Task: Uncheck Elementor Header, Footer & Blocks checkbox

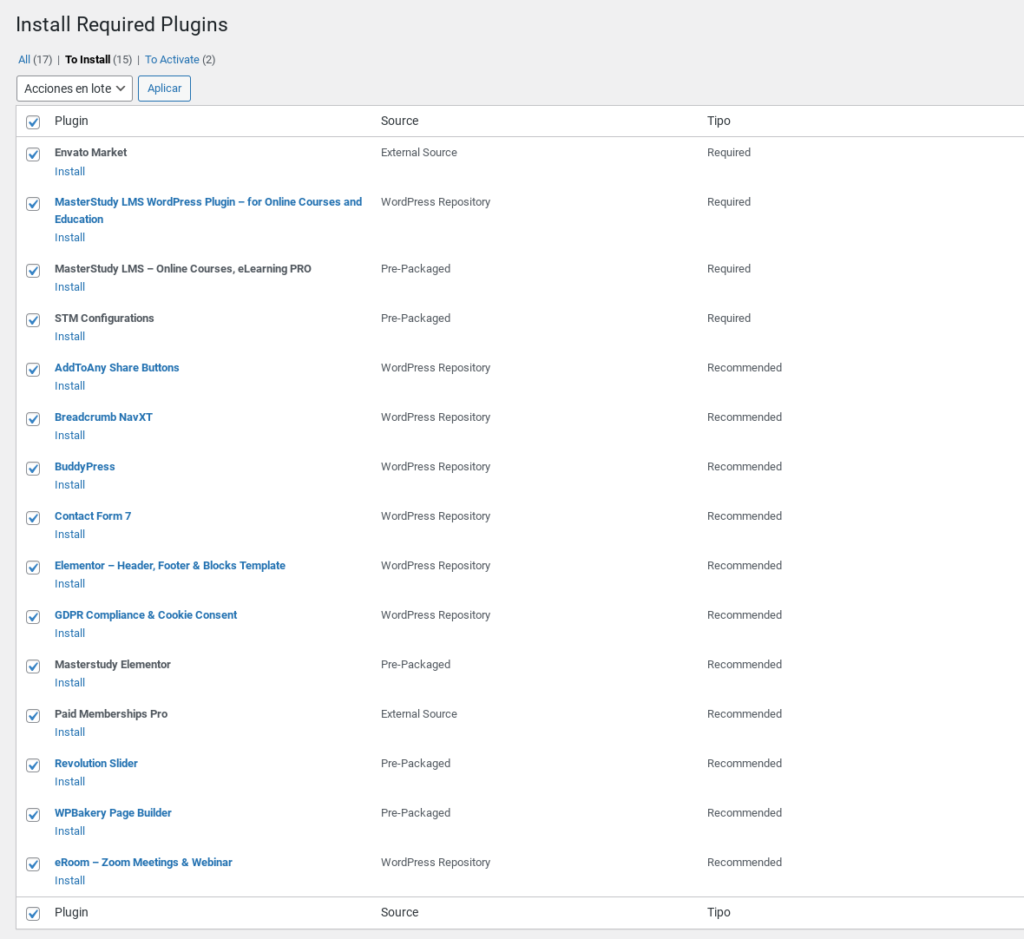Action: click(x=33, y=567)
